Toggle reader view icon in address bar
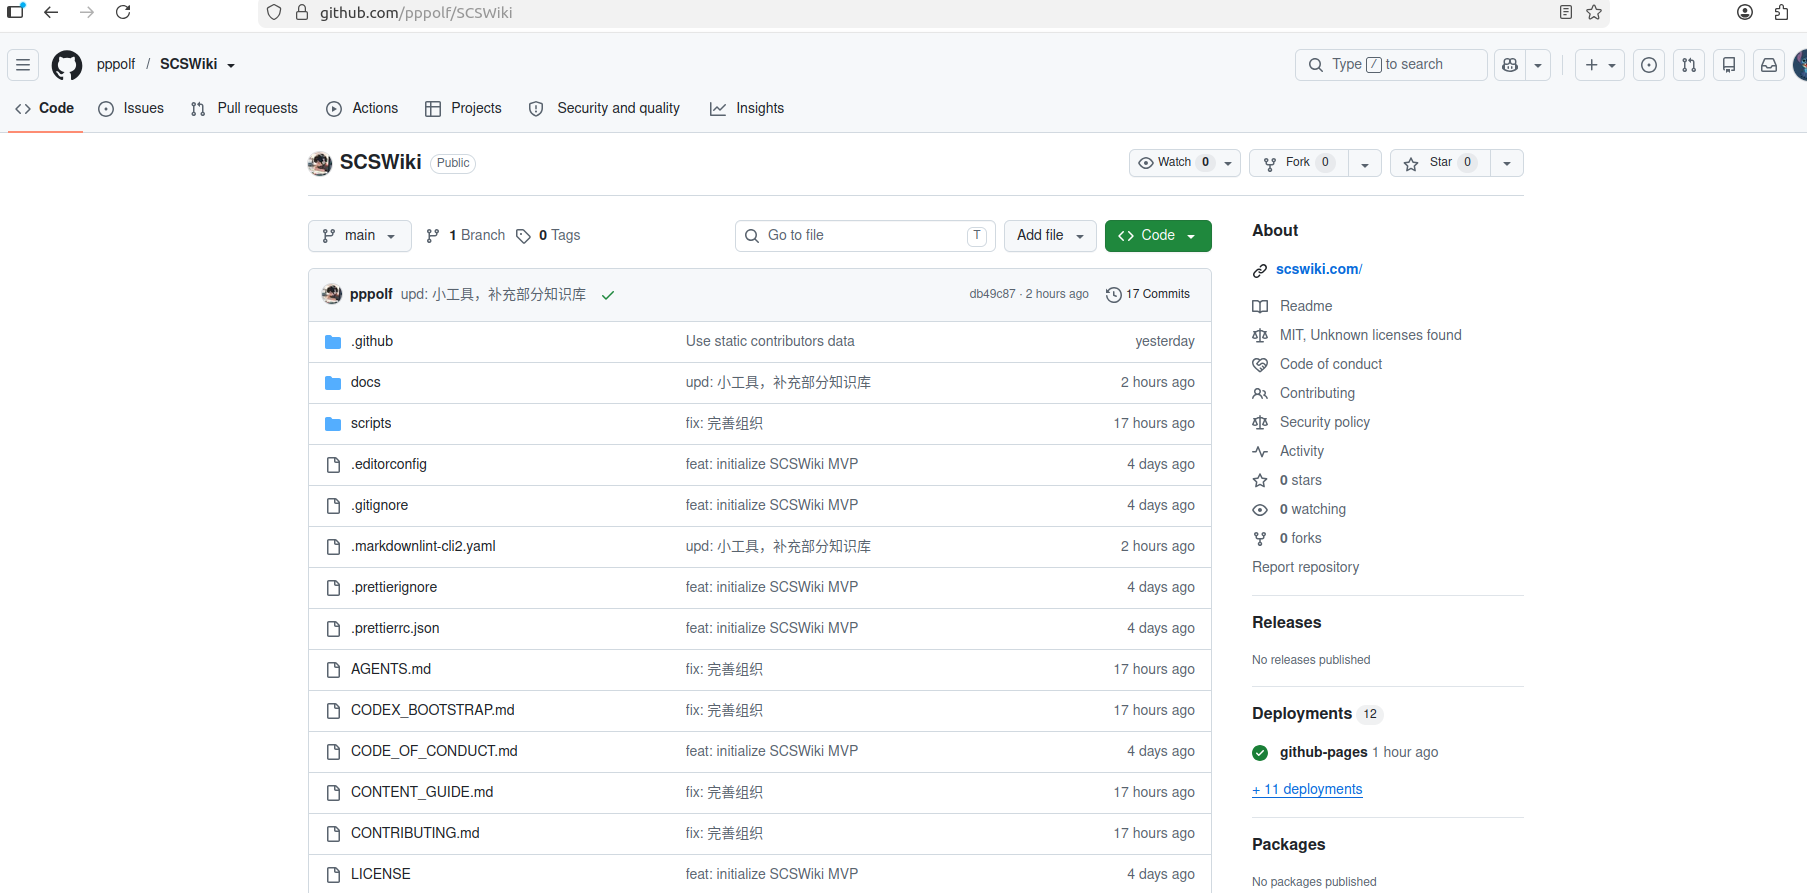Image resolution: width=1807 pixels, height=893 pixels. [1566, 12]
